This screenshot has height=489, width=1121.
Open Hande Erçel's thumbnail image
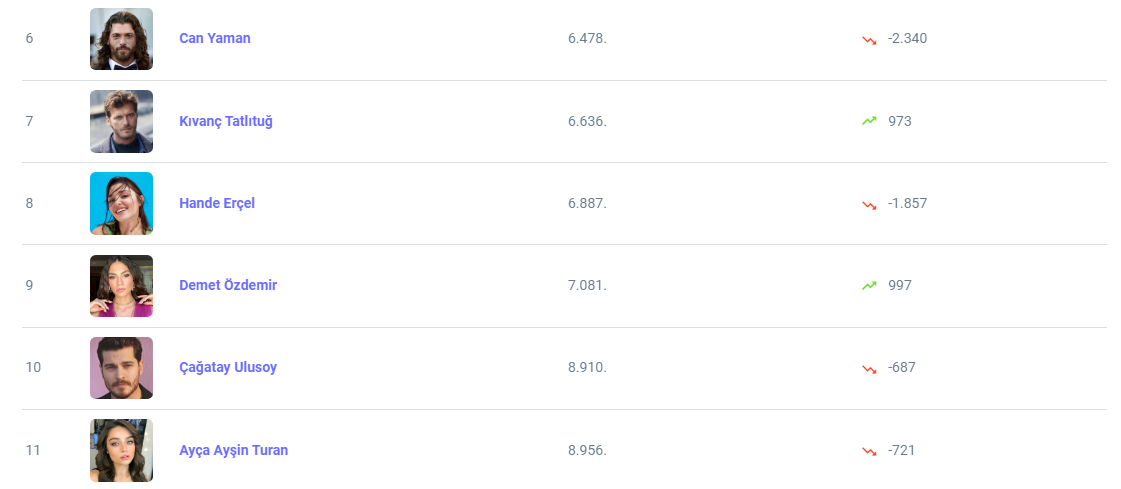tap(121, 203)
